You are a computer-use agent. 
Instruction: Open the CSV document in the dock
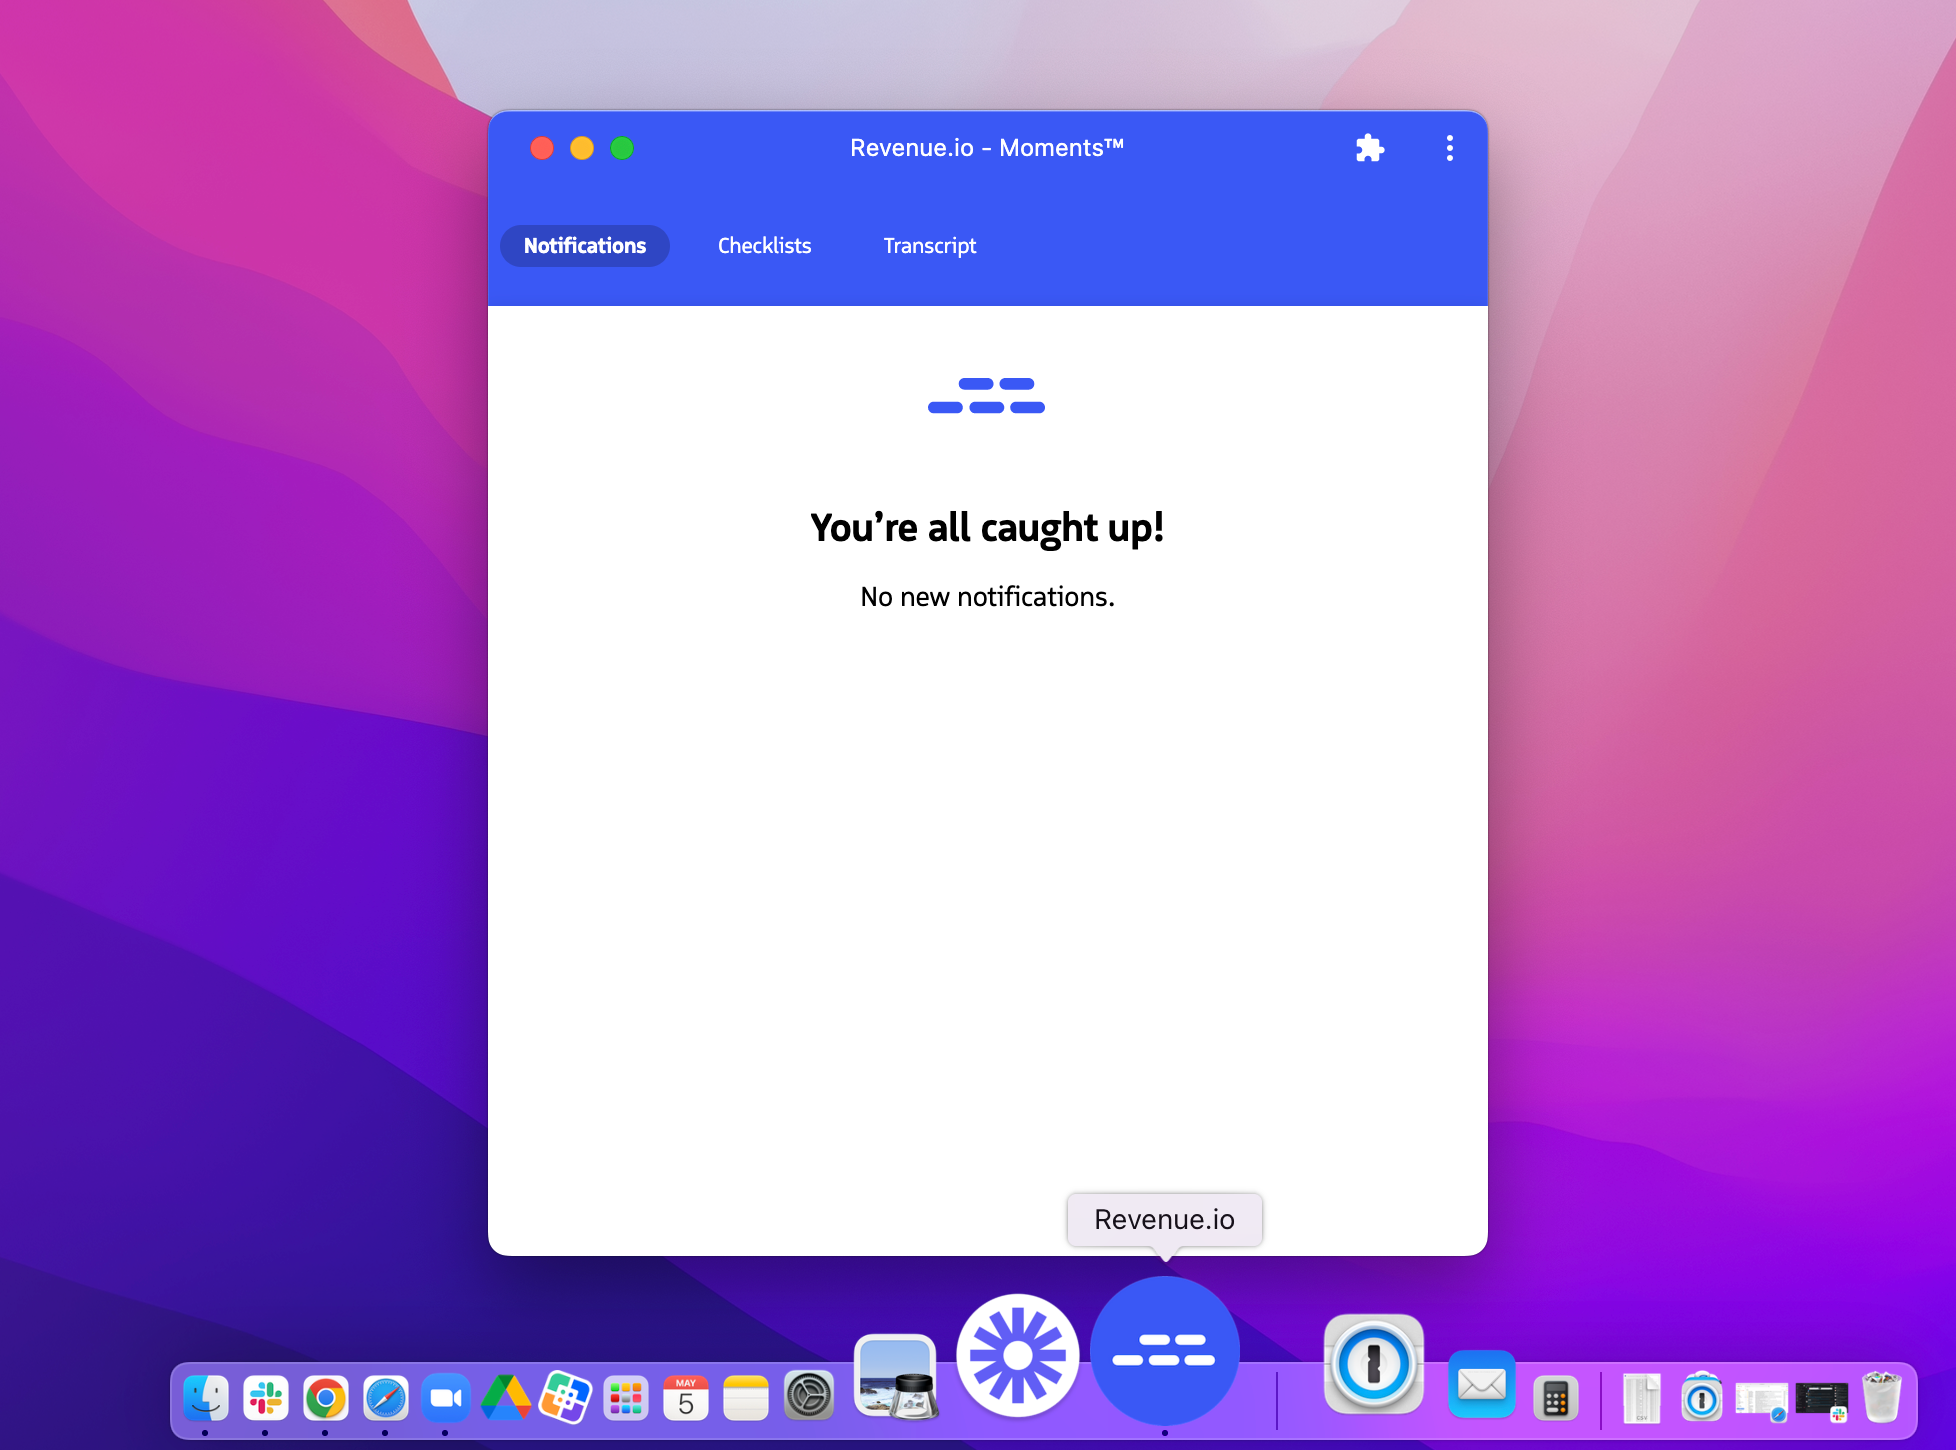tap(1641, 1398)
